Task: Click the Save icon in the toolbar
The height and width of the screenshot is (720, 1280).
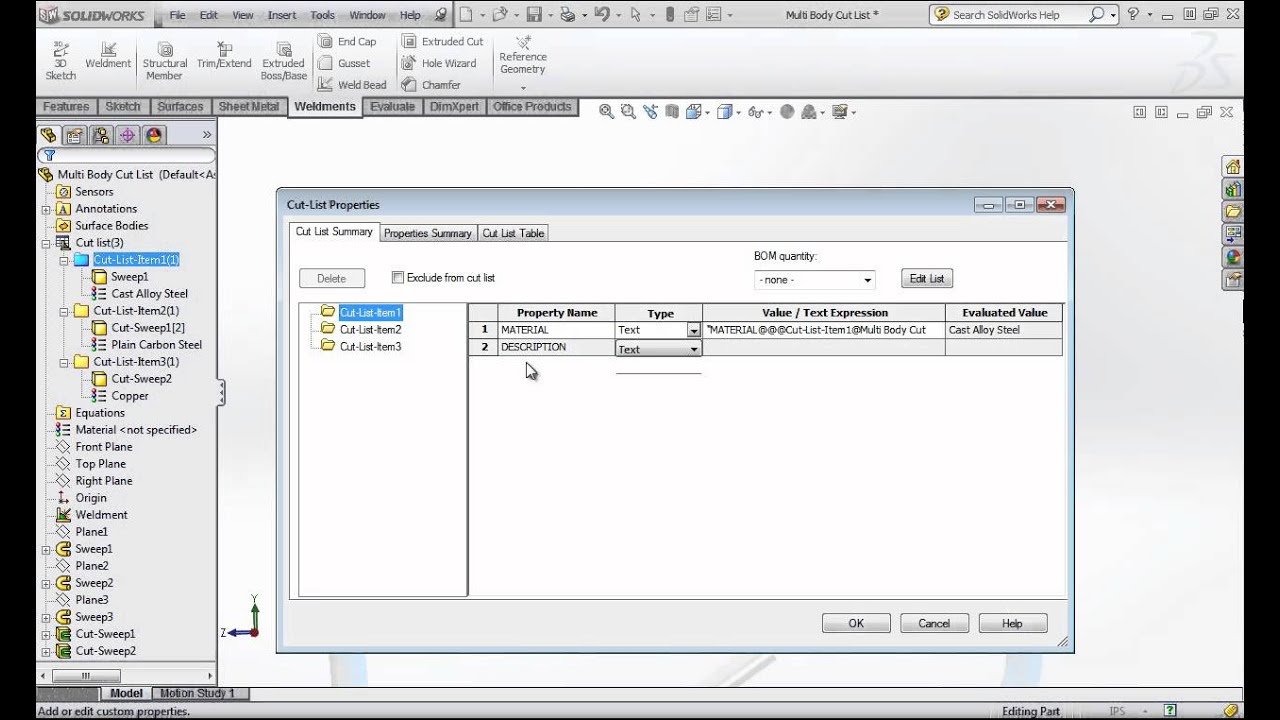Action: [534, 15]
